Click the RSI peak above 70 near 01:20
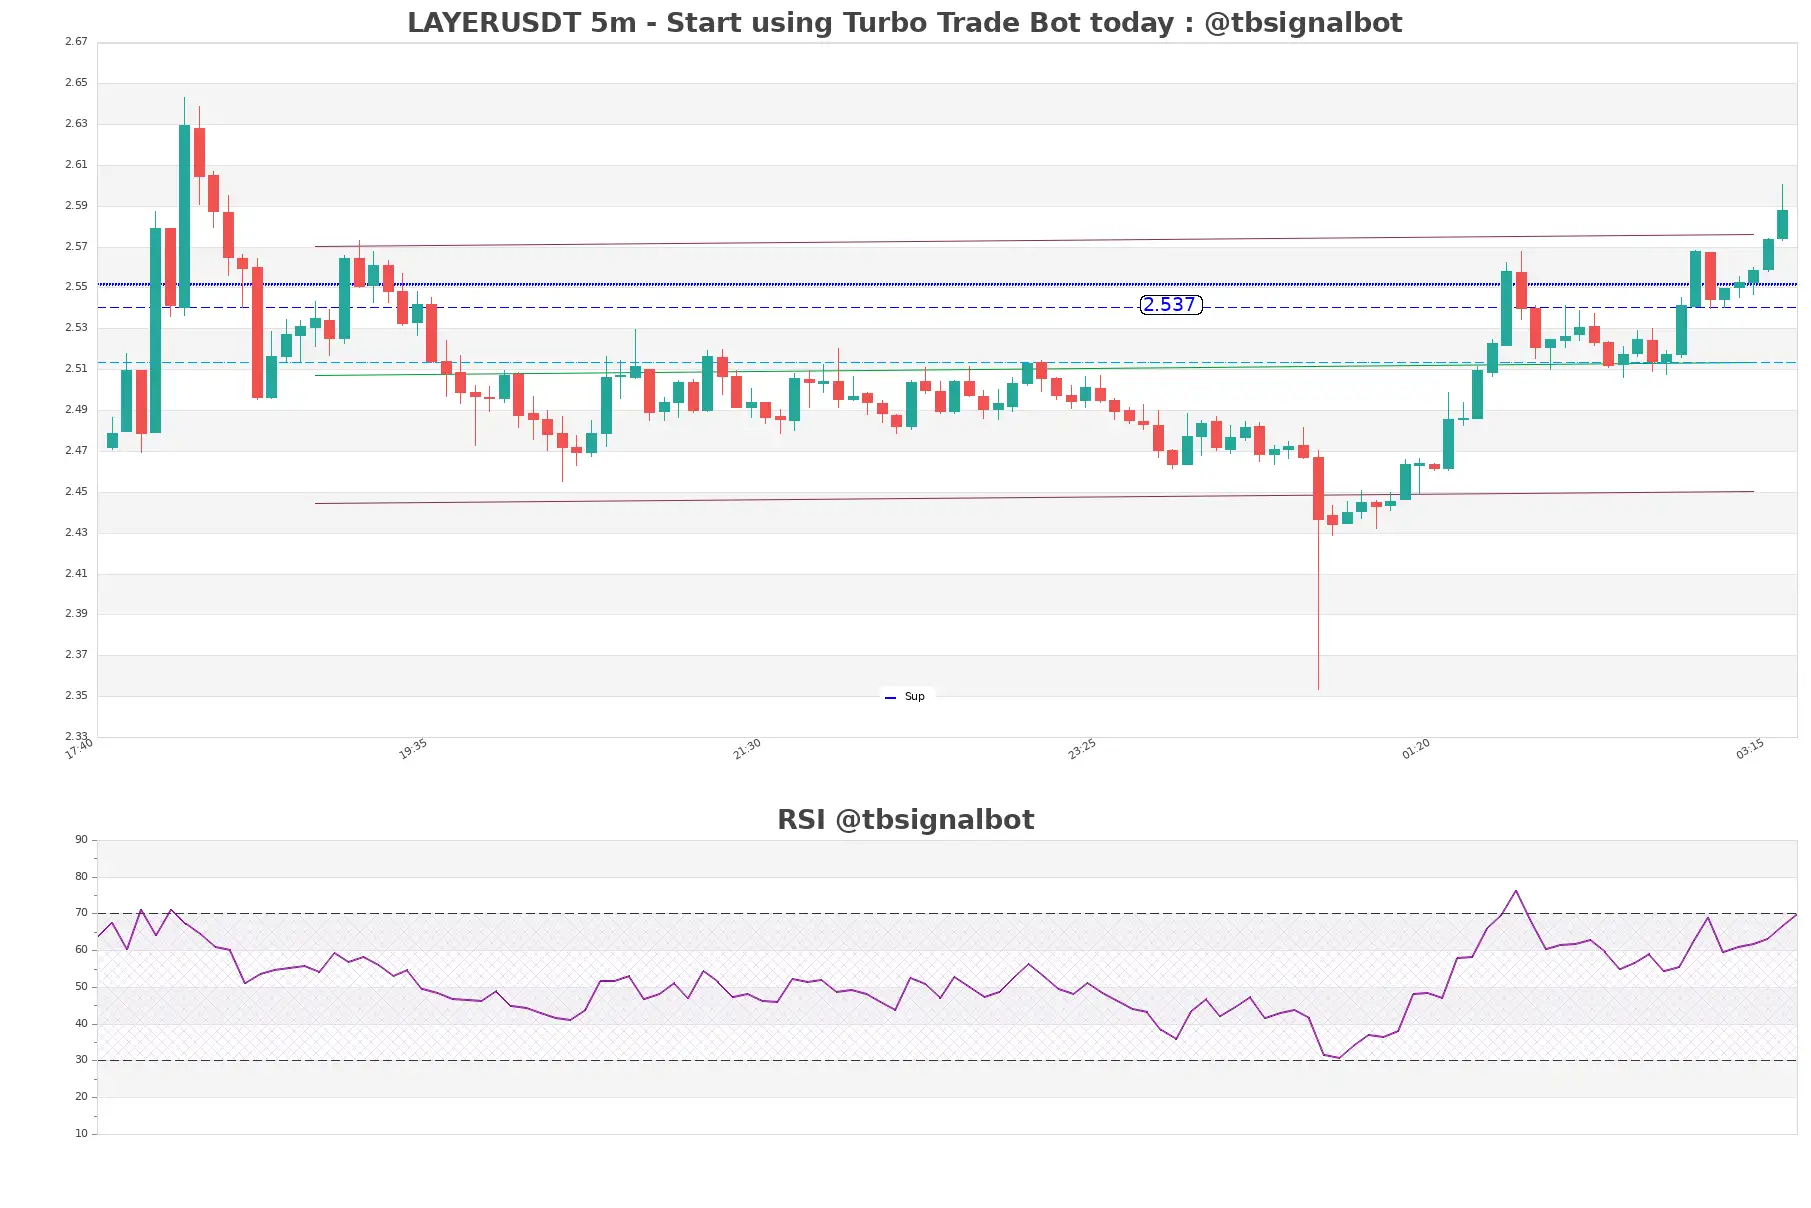1811x1208 pixels. pos(1516,891)
